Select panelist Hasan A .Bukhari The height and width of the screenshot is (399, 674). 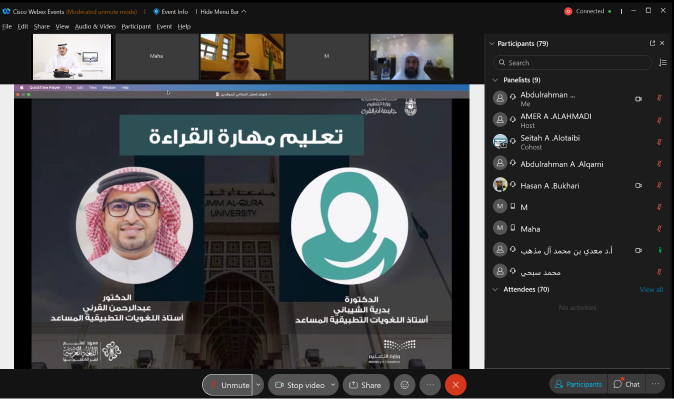coord(578,185)
